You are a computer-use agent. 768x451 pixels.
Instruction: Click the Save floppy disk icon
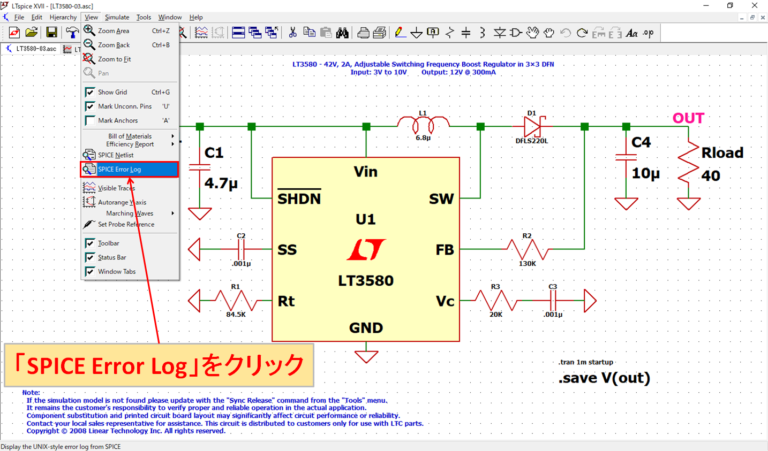(x=51, y=33)
